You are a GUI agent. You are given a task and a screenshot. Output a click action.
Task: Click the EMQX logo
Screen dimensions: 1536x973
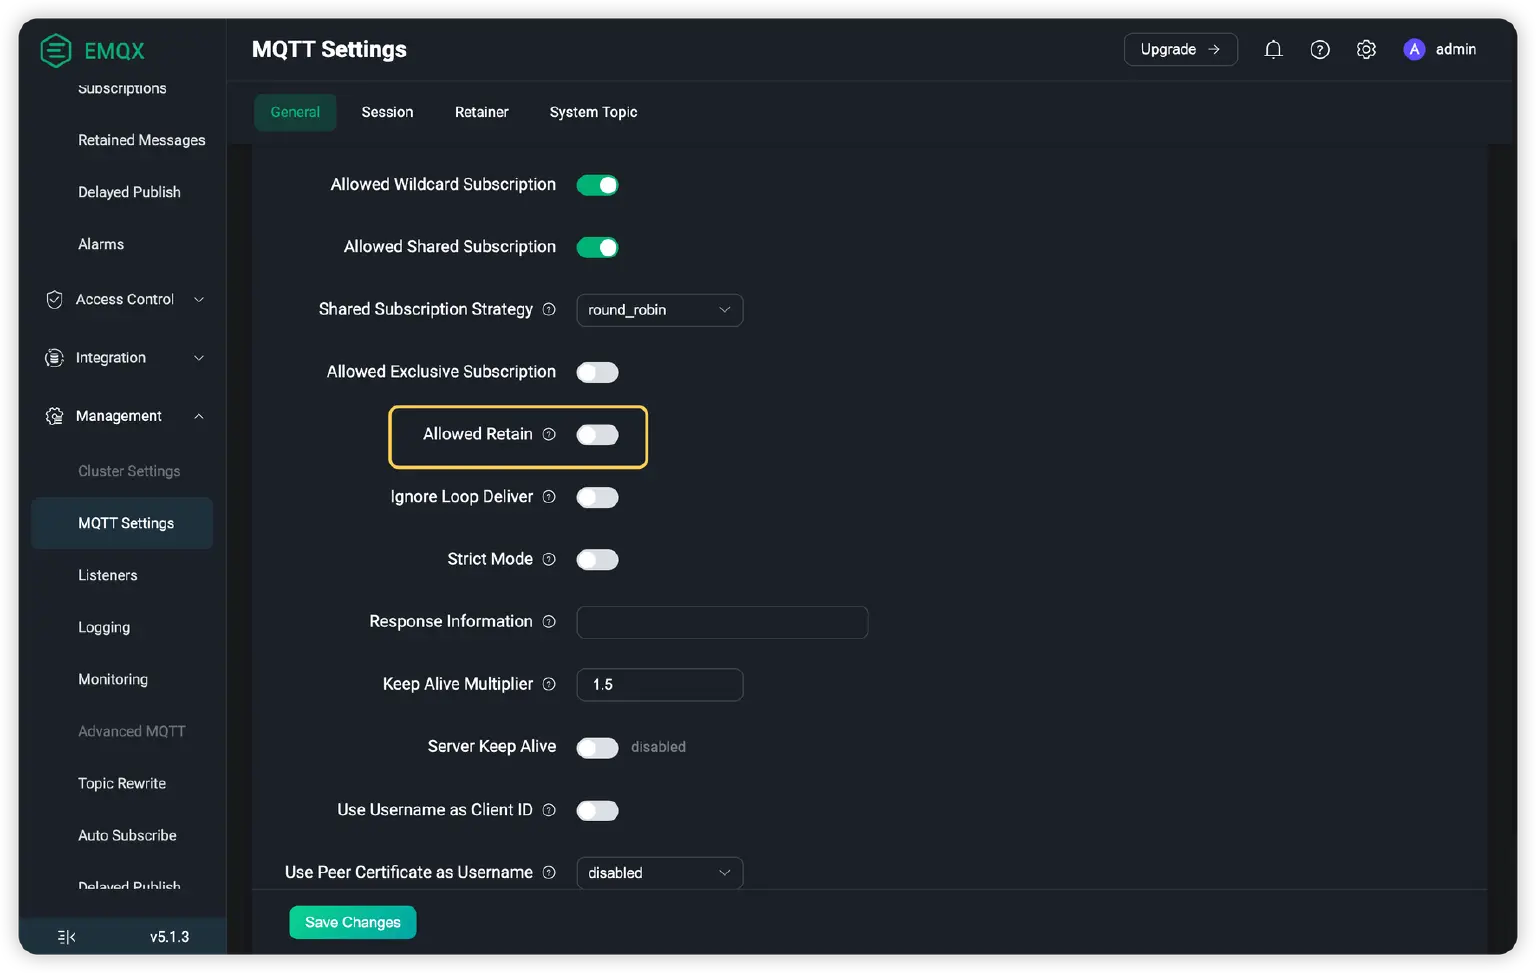click(57, 50)
